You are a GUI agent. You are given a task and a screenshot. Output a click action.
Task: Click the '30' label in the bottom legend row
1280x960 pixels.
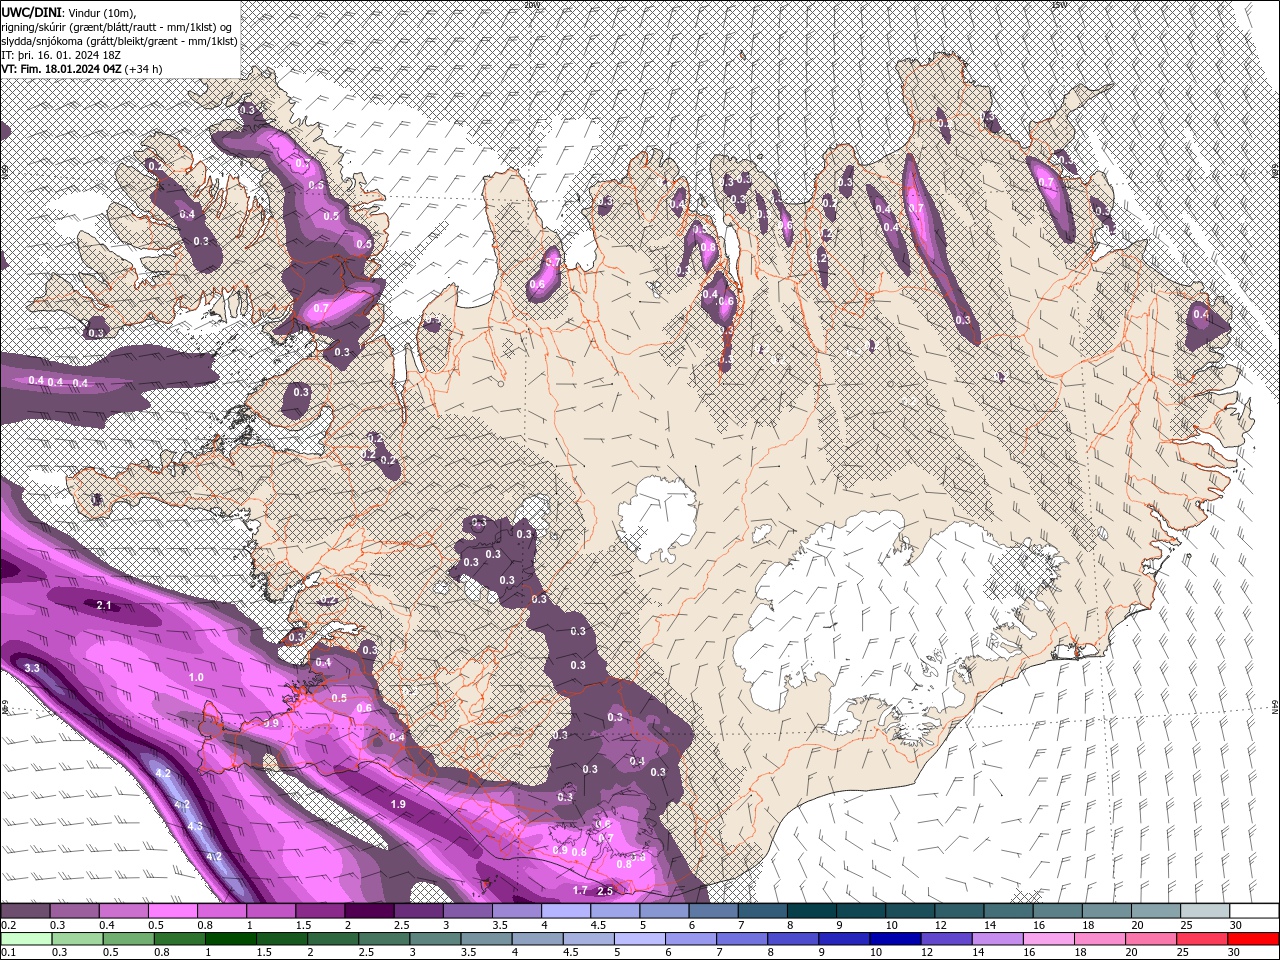(x=1235, y=952)
